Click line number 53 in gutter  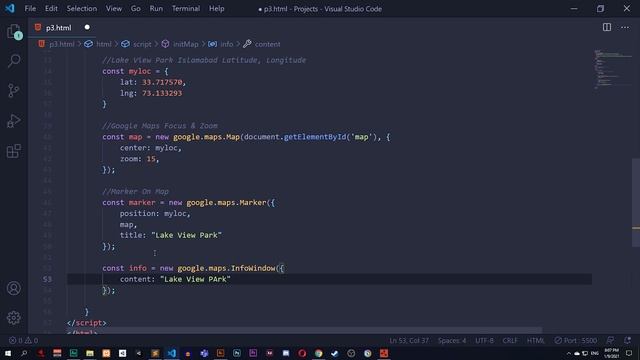pos(47,279)
